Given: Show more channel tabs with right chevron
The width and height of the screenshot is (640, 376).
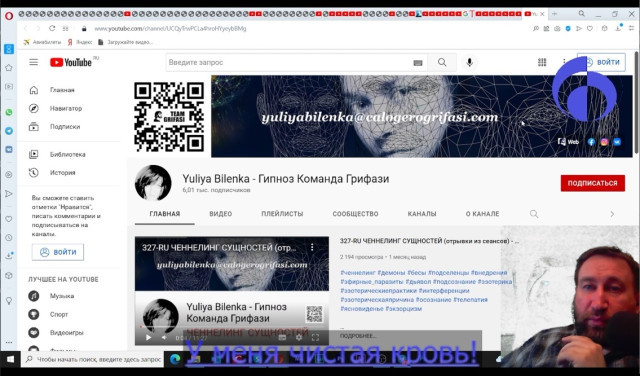Looking at the screenshot, I should tap(612, 214).
